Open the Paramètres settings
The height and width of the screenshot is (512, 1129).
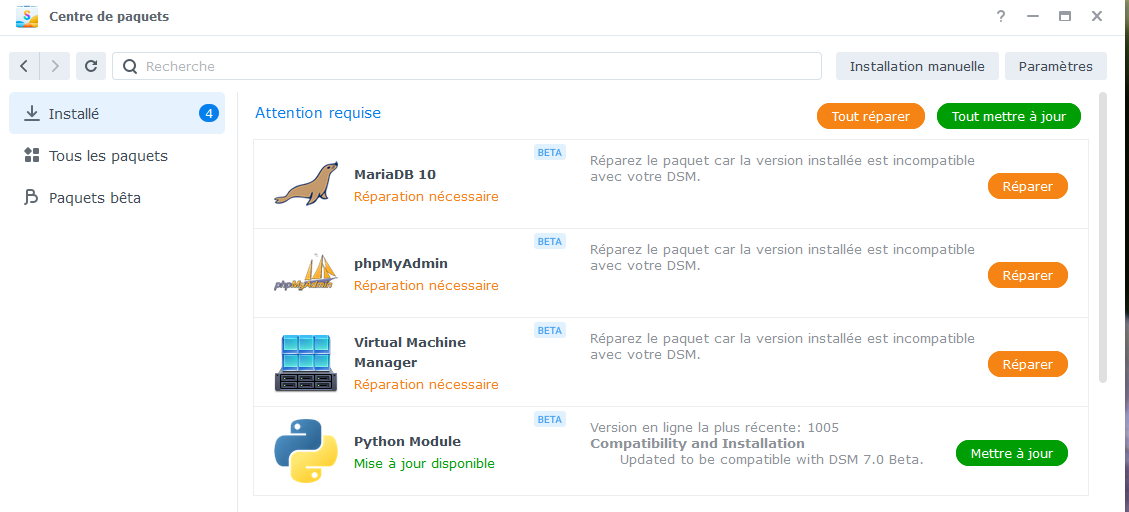pyautogui.click(x=1055, y=66)
